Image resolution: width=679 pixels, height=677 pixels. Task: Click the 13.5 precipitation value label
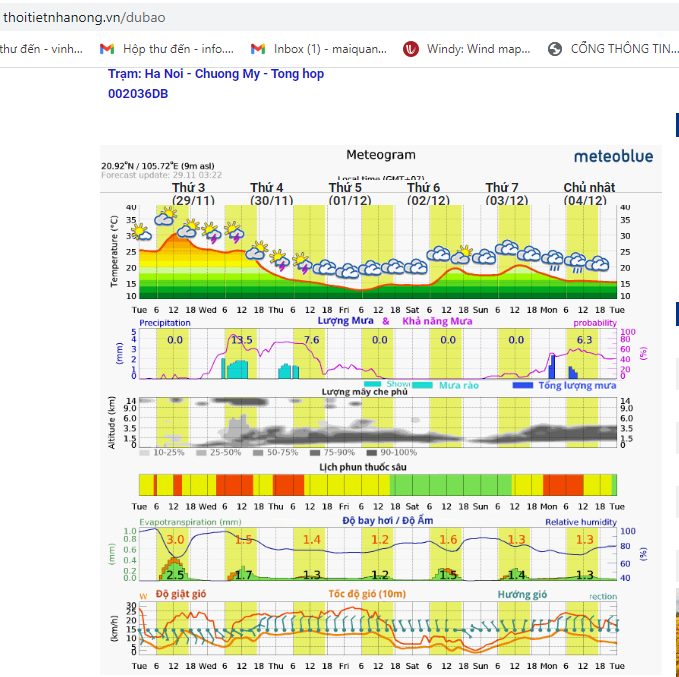point(242,340)
